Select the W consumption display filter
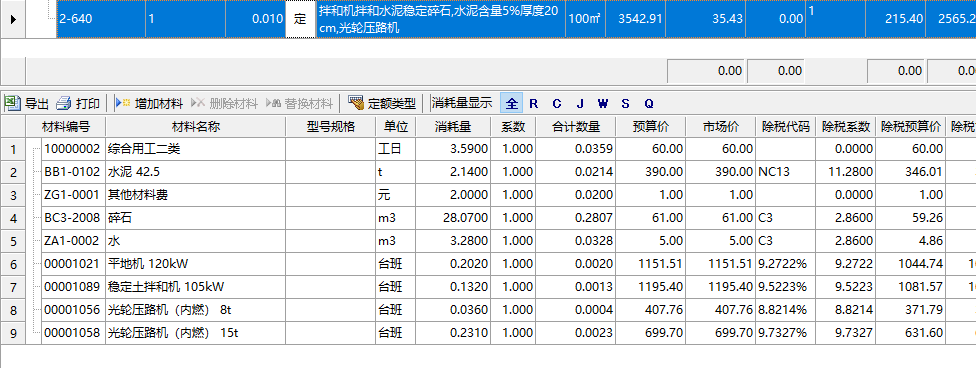The height and width of the screenshot is (368, 976). [603, 103]
